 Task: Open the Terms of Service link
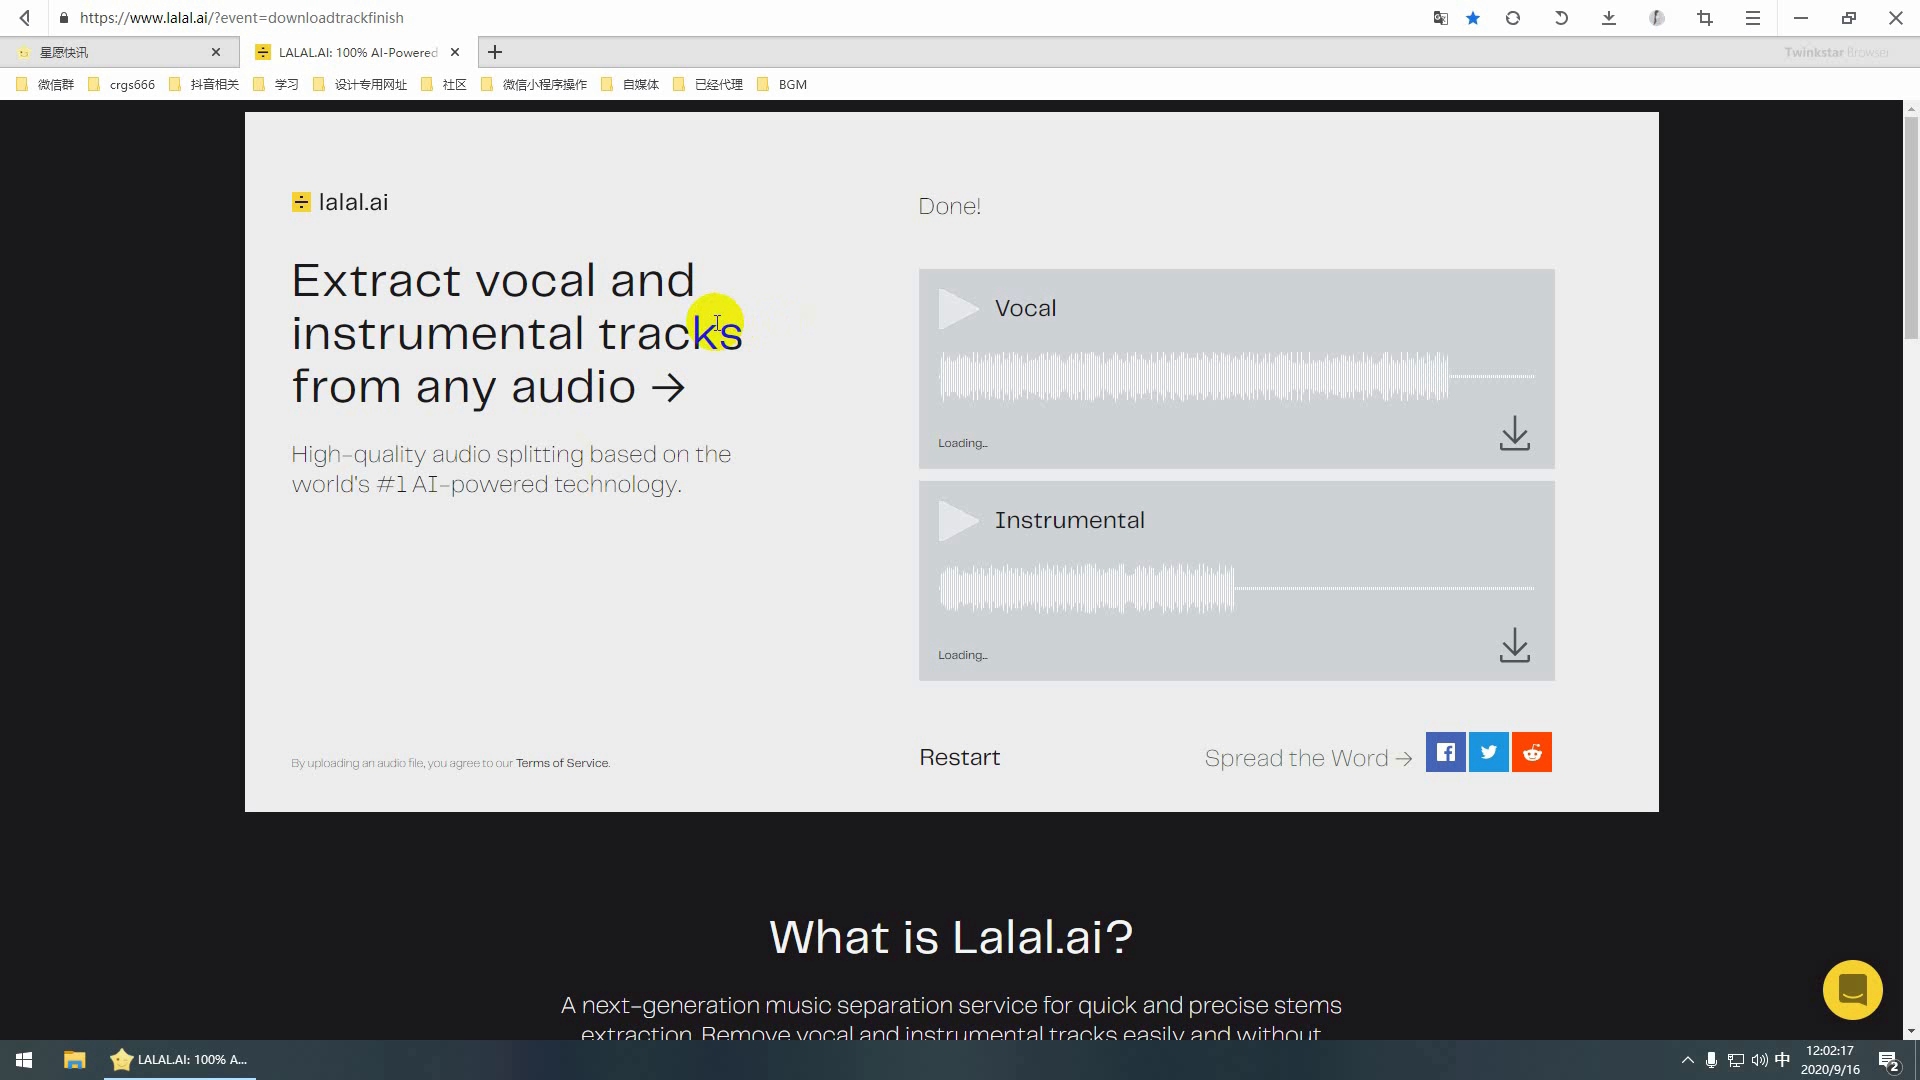pyautogui.click(x=562, y=763)
